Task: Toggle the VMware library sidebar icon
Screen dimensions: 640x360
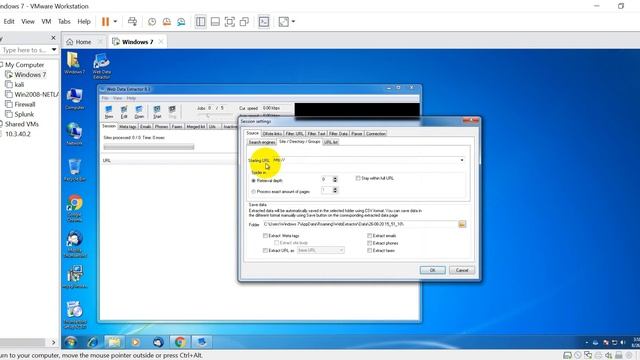Action: 200,22
